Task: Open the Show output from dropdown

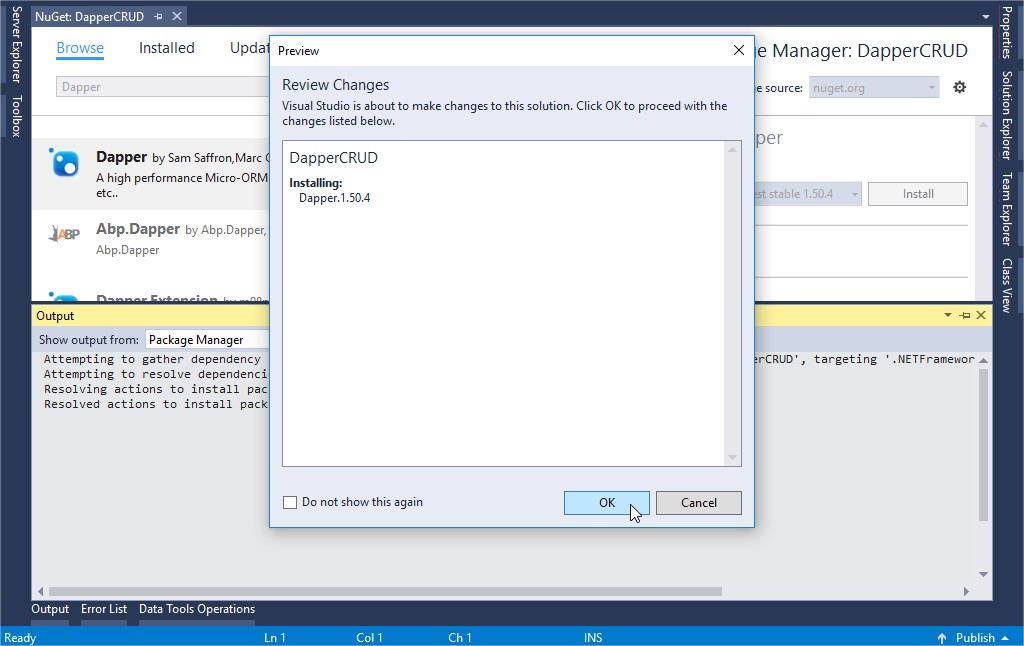Action: tap(207, 339)
